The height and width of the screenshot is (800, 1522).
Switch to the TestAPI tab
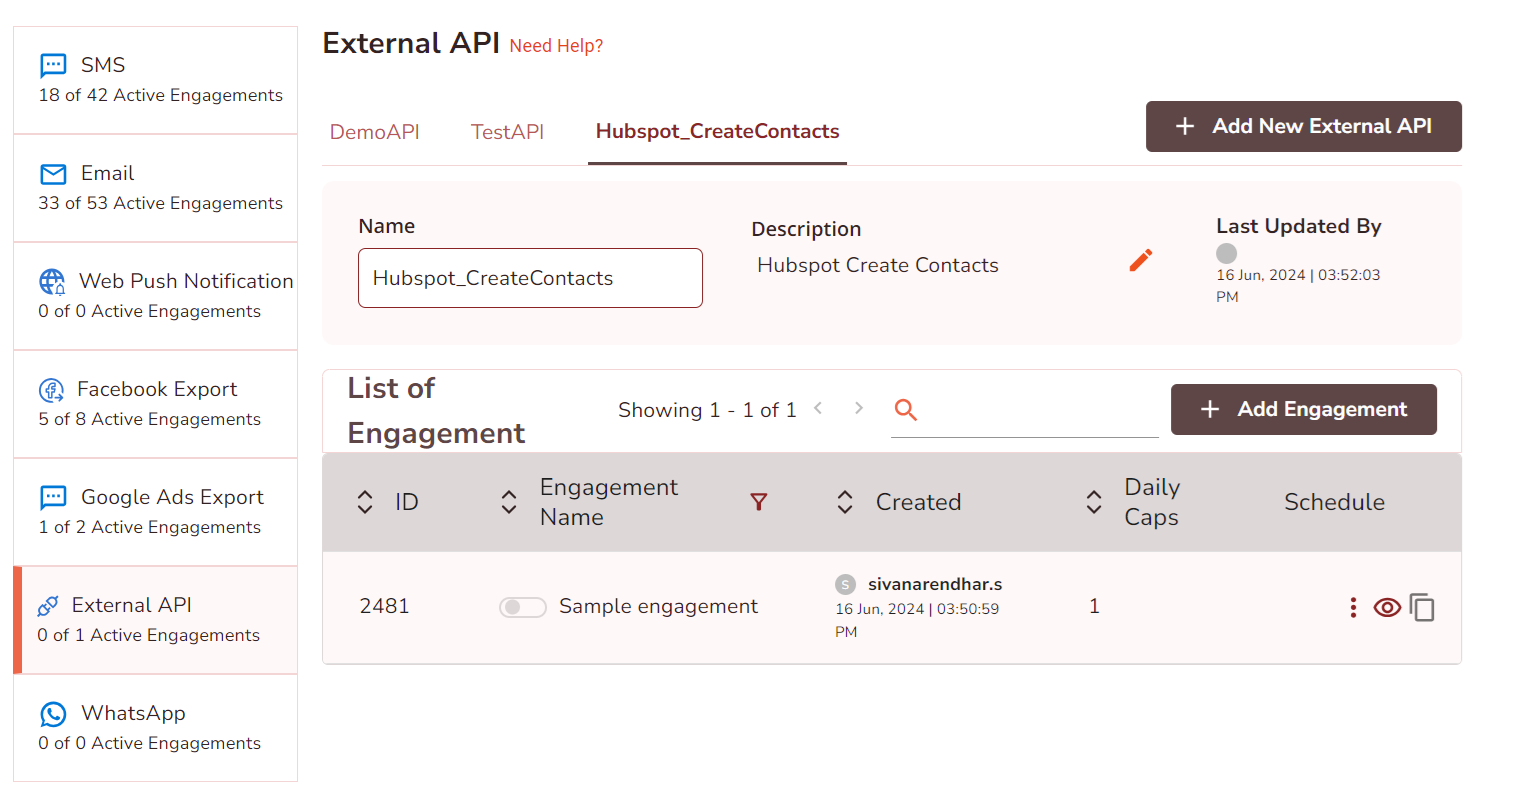508,132
